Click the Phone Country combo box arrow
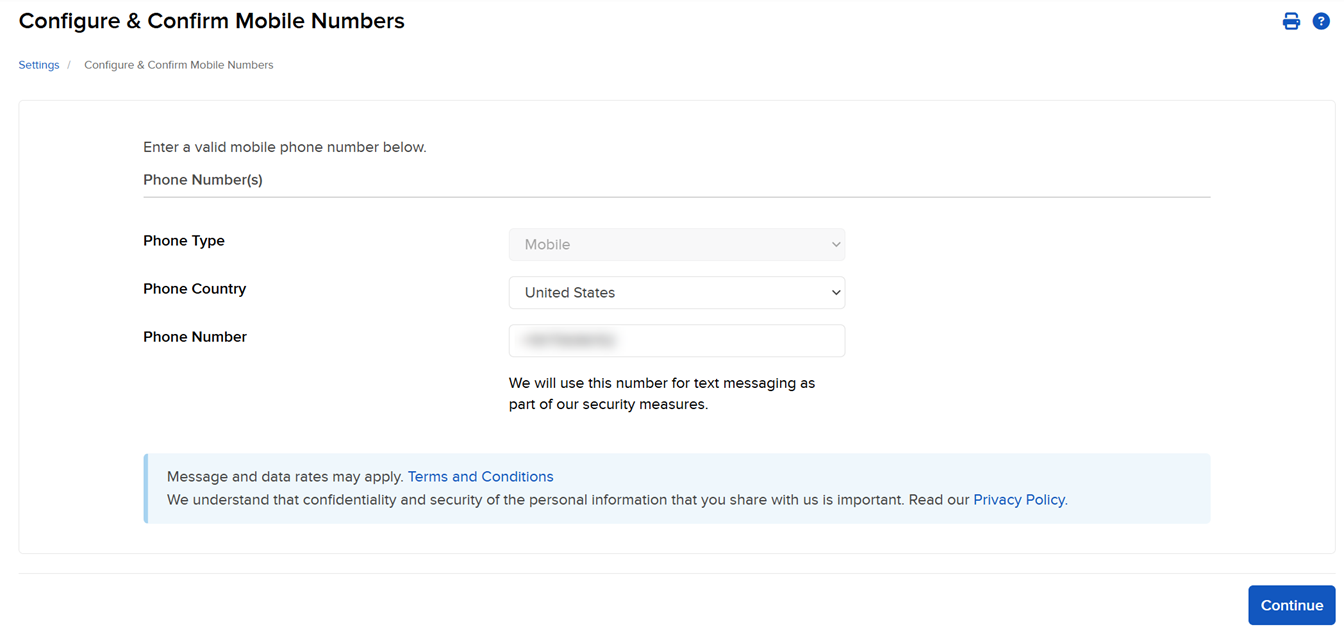This screenshot has width=1344, height=636. [x=835, y=292]
